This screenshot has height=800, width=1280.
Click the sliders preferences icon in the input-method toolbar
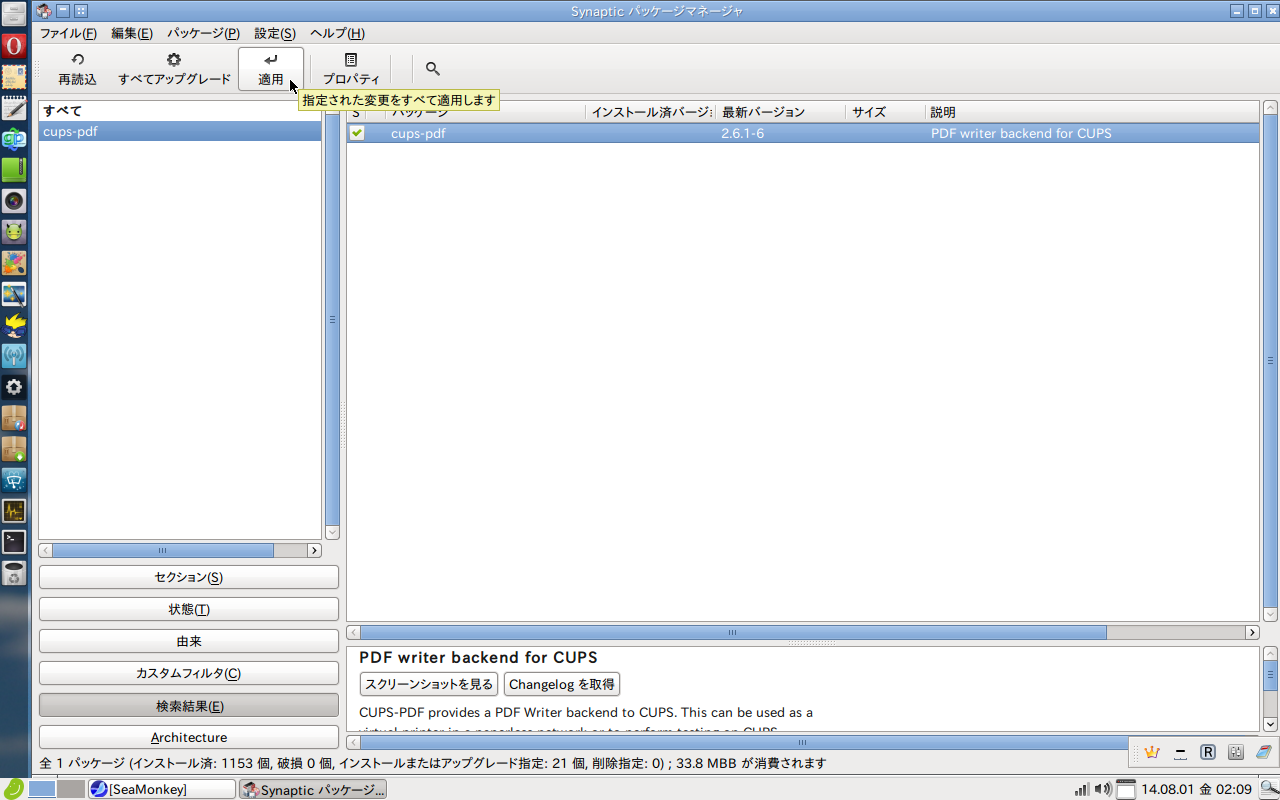[x=1236, y=752]
